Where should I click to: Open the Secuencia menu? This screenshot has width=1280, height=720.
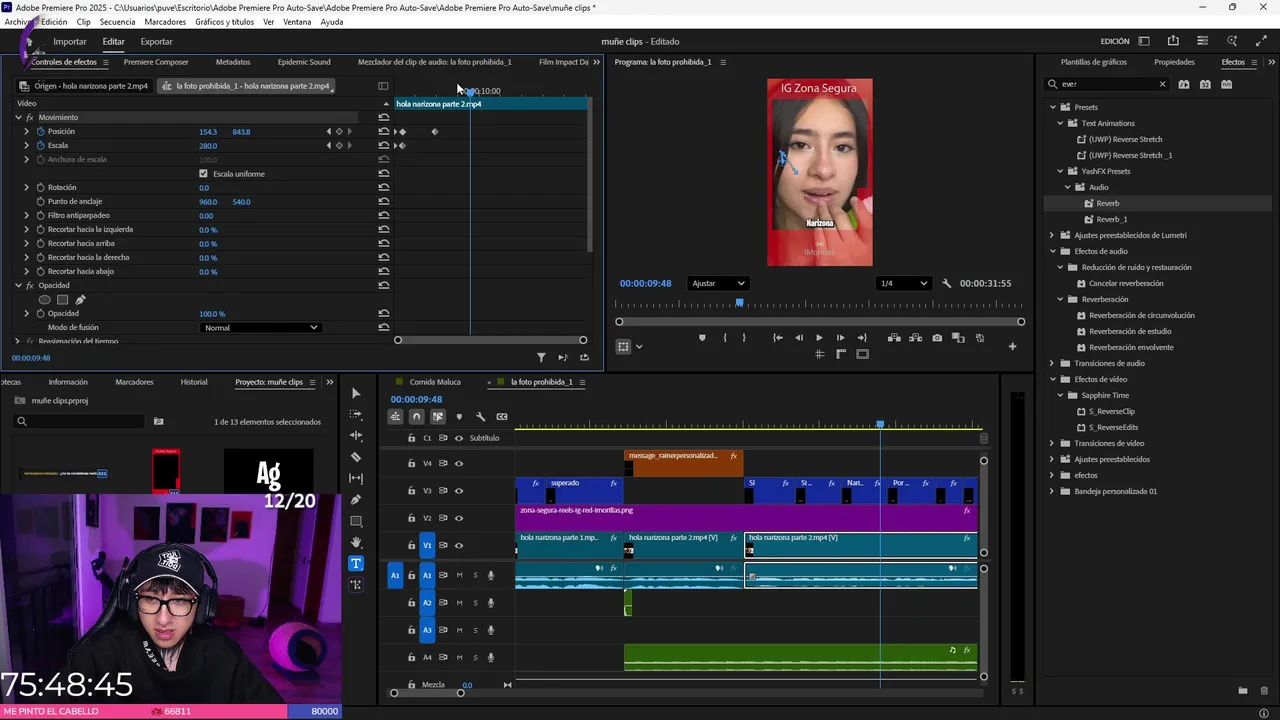pos(117,22)
